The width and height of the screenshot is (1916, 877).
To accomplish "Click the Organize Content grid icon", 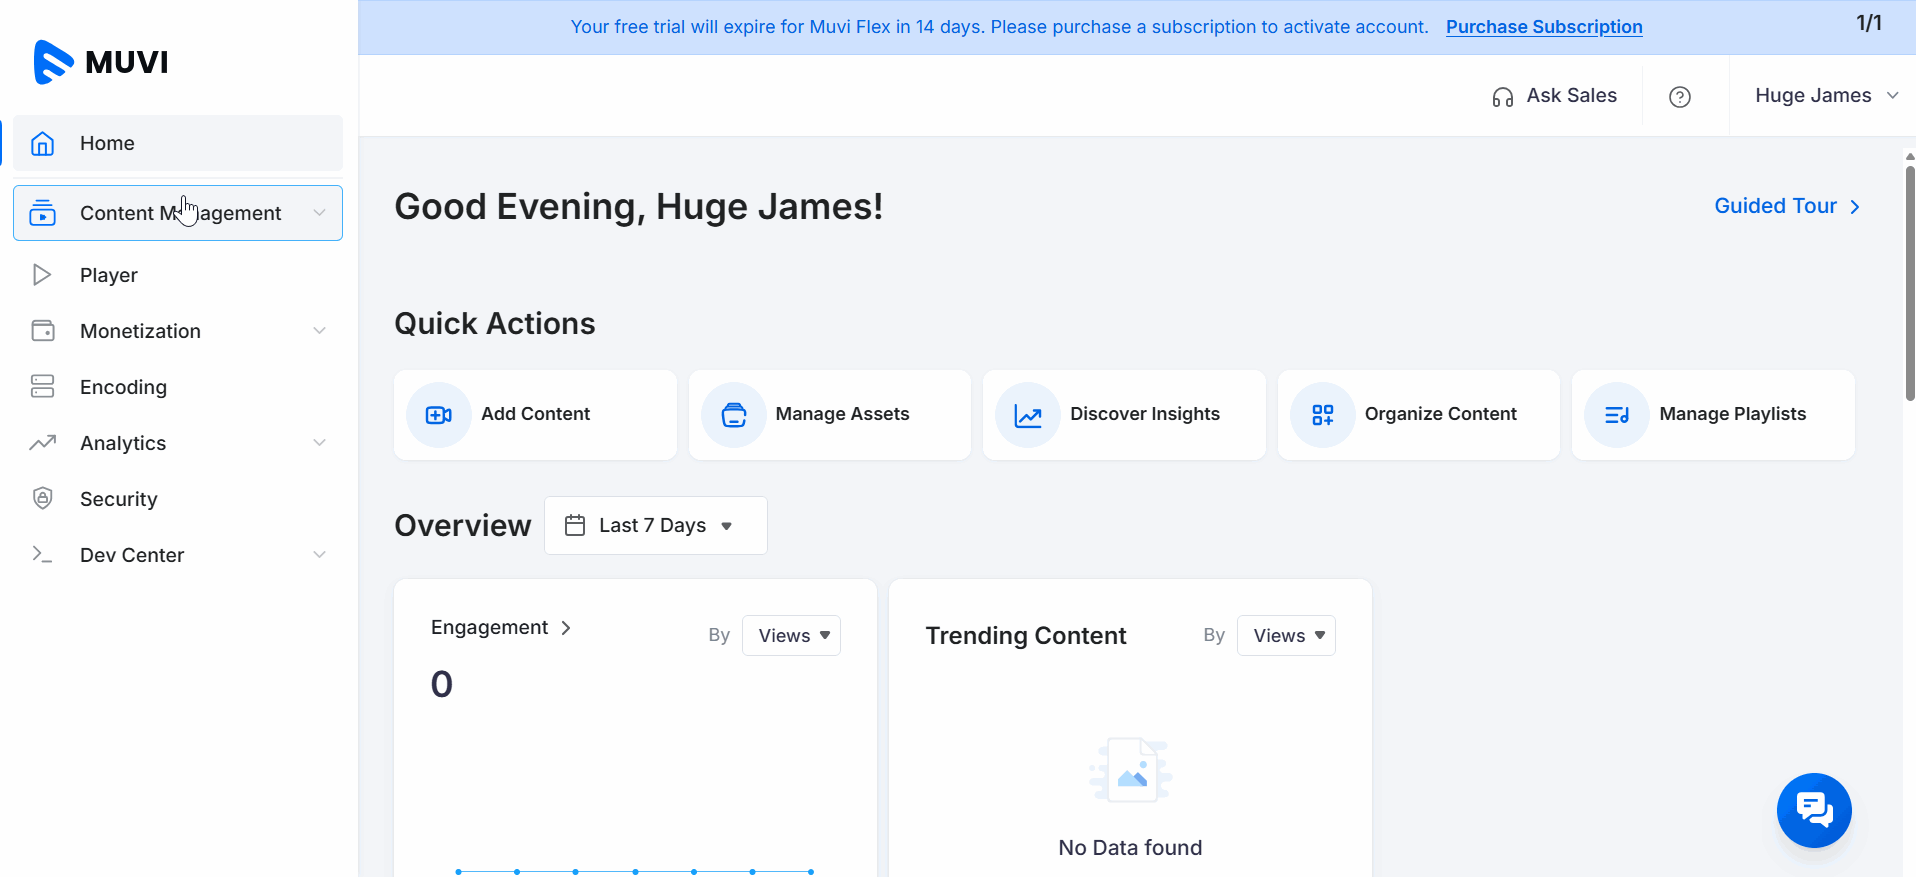I will (x=1323, y=415).
